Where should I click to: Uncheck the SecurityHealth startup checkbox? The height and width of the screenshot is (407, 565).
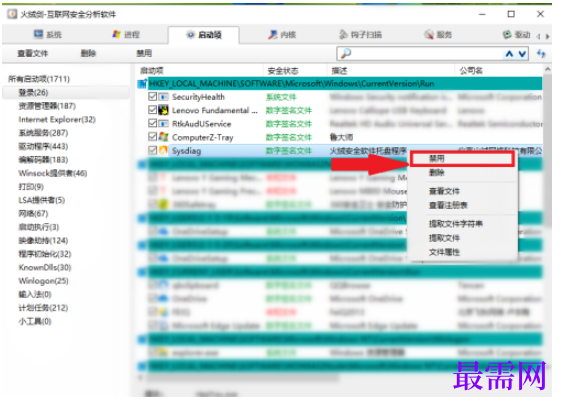pyautogui.click(x=152, y=96)
